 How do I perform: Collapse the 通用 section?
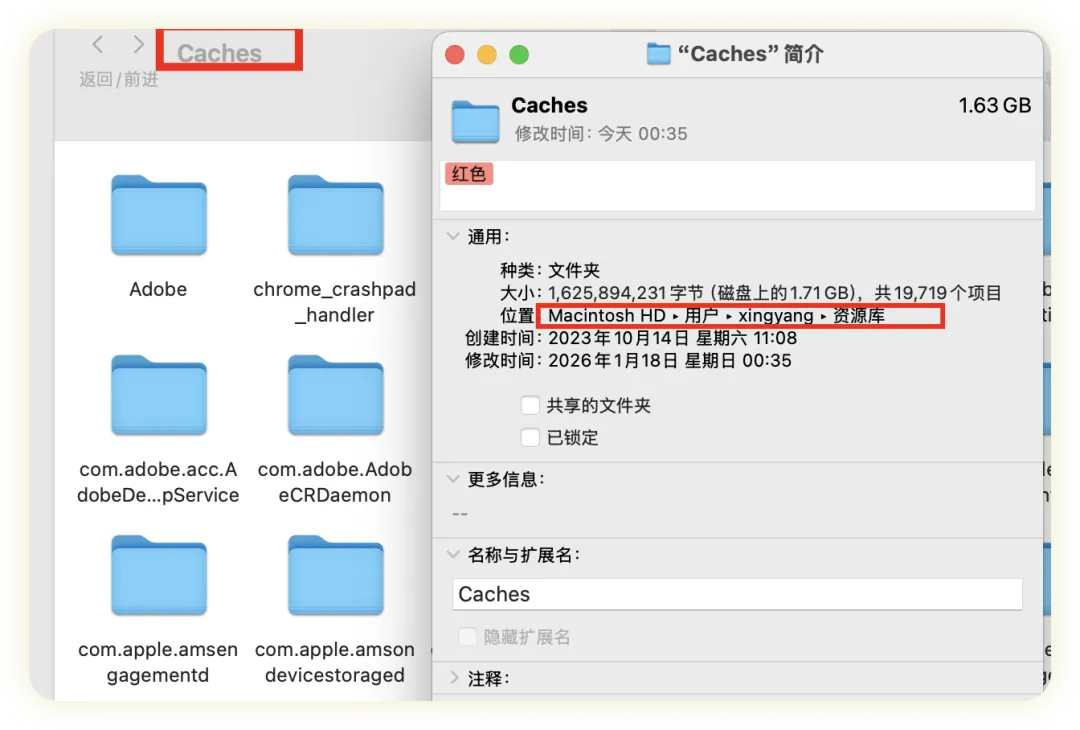(453, 236)
